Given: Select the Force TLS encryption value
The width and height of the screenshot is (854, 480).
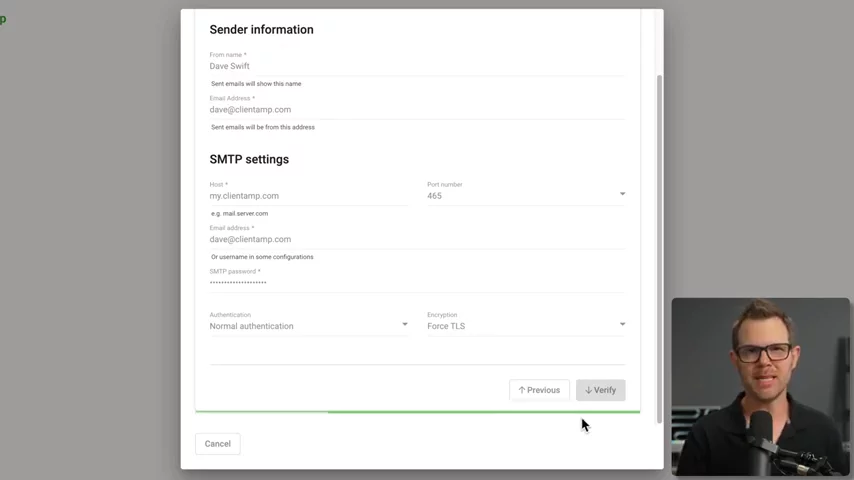Looking at the screenshot, I should (x=446, y=326).
